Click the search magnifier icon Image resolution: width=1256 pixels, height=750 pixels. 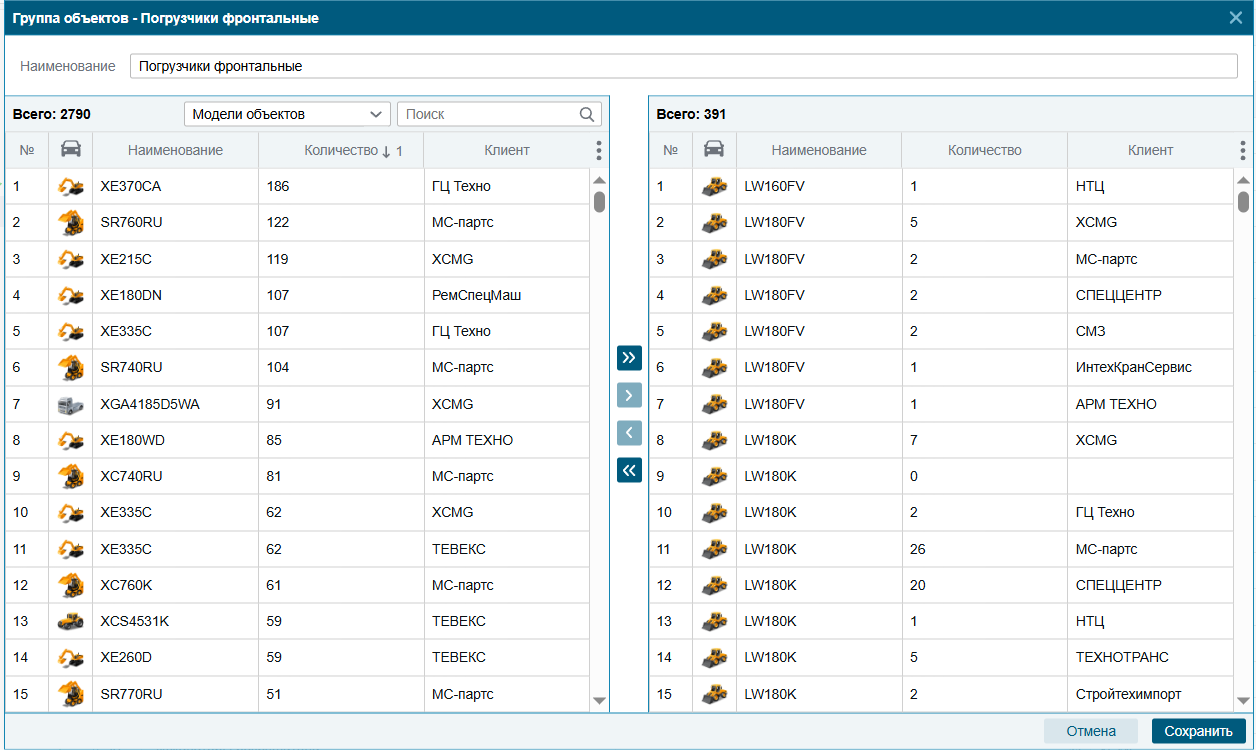(587, 114)
